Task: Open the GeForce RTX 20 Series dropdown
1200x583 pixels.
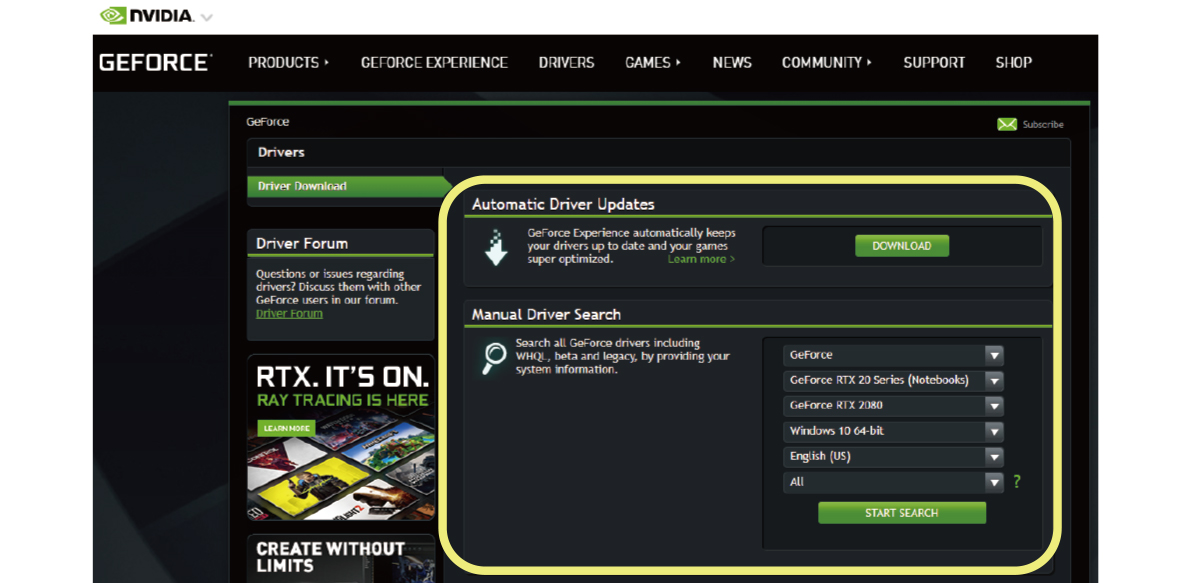Action: click(x=993, y=380)
